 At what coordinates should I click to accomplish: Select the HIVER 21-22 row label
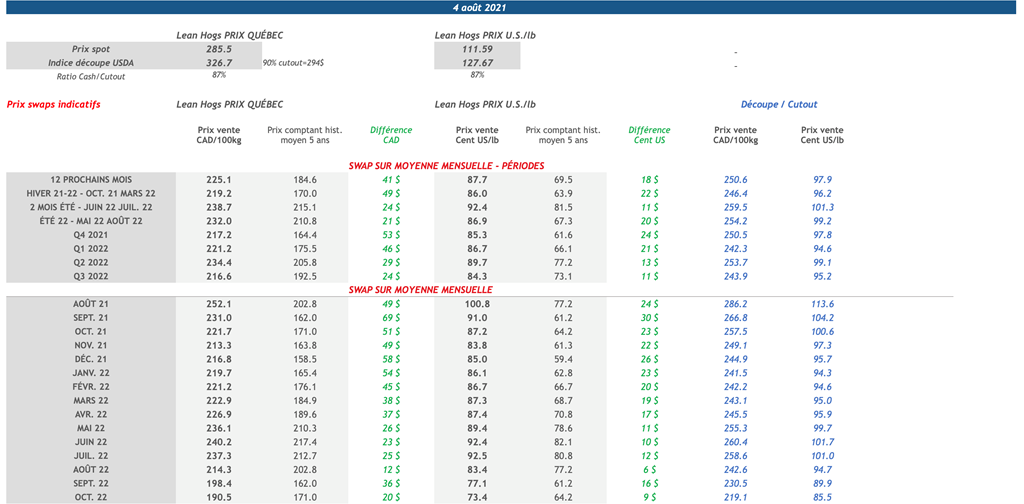point(91,193)
